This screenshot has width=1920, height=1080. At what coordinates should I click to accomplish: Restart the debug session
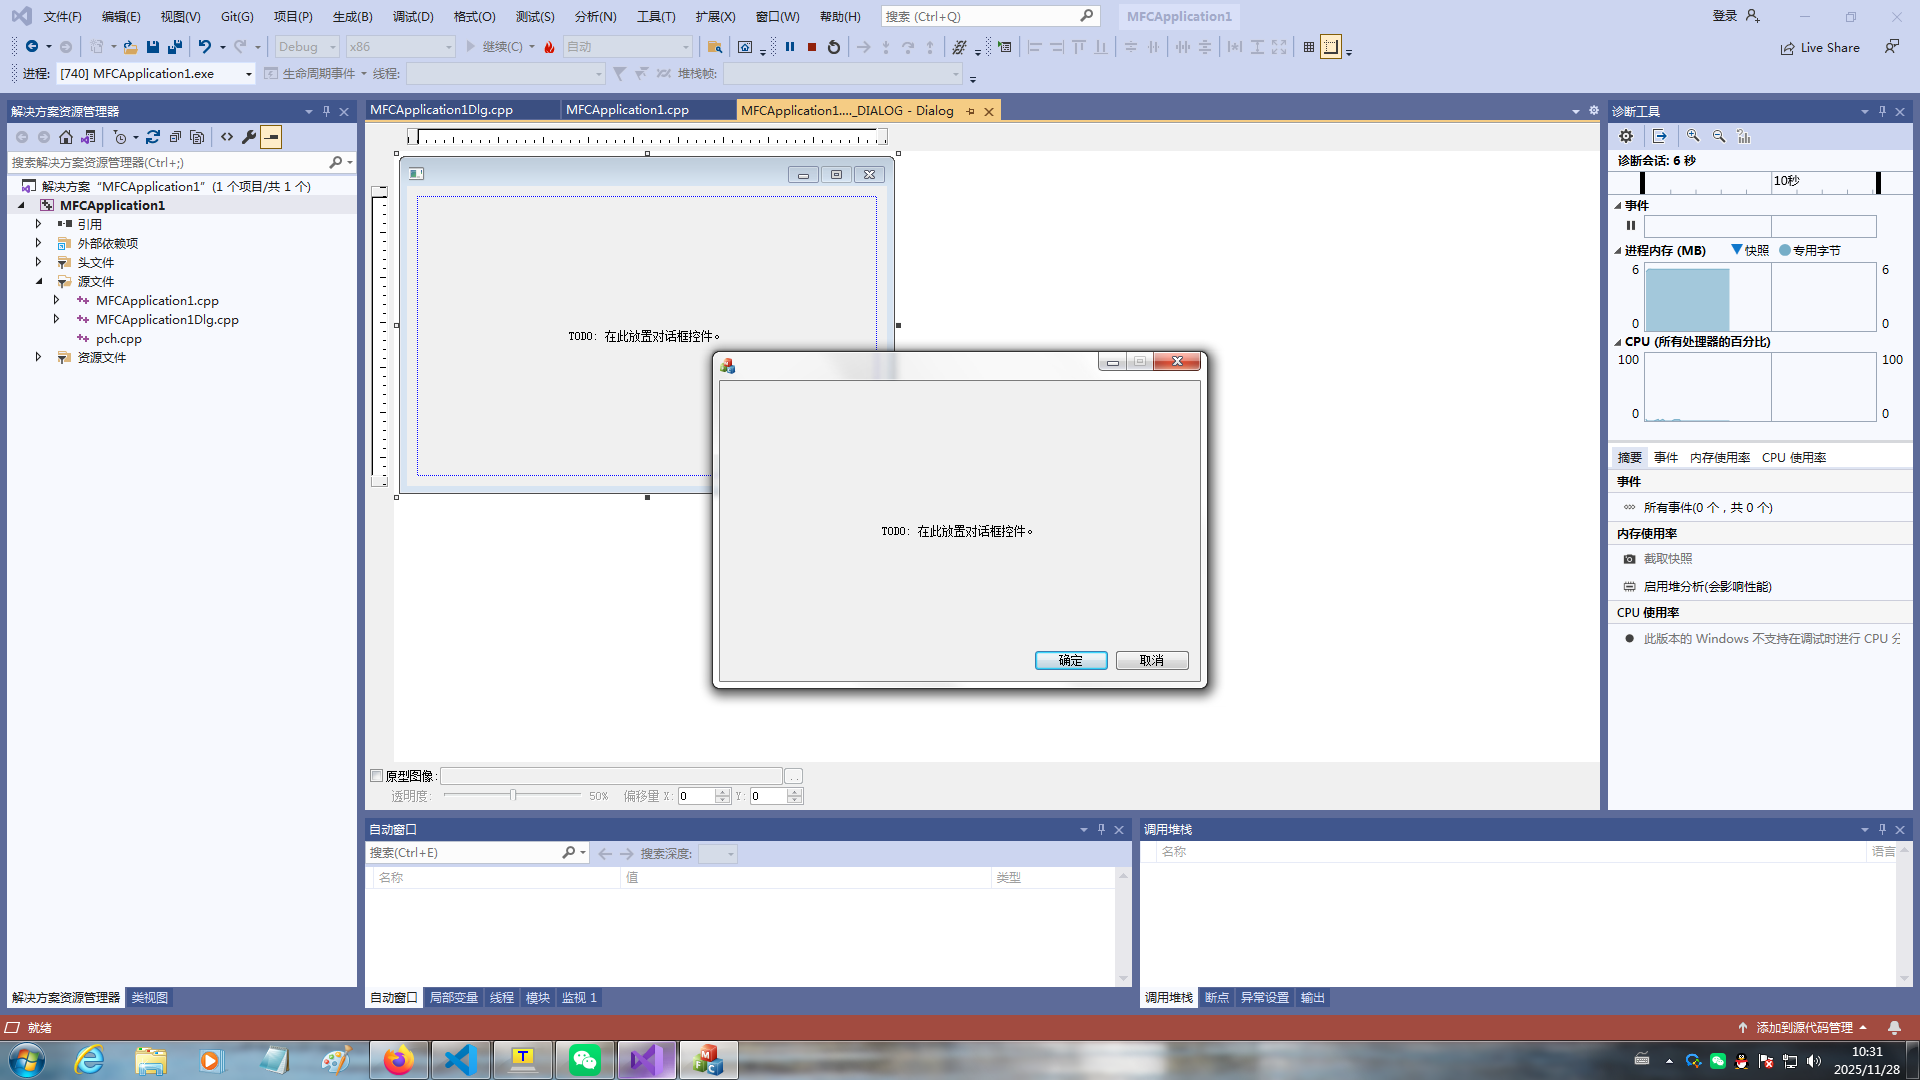pos(834,47)
